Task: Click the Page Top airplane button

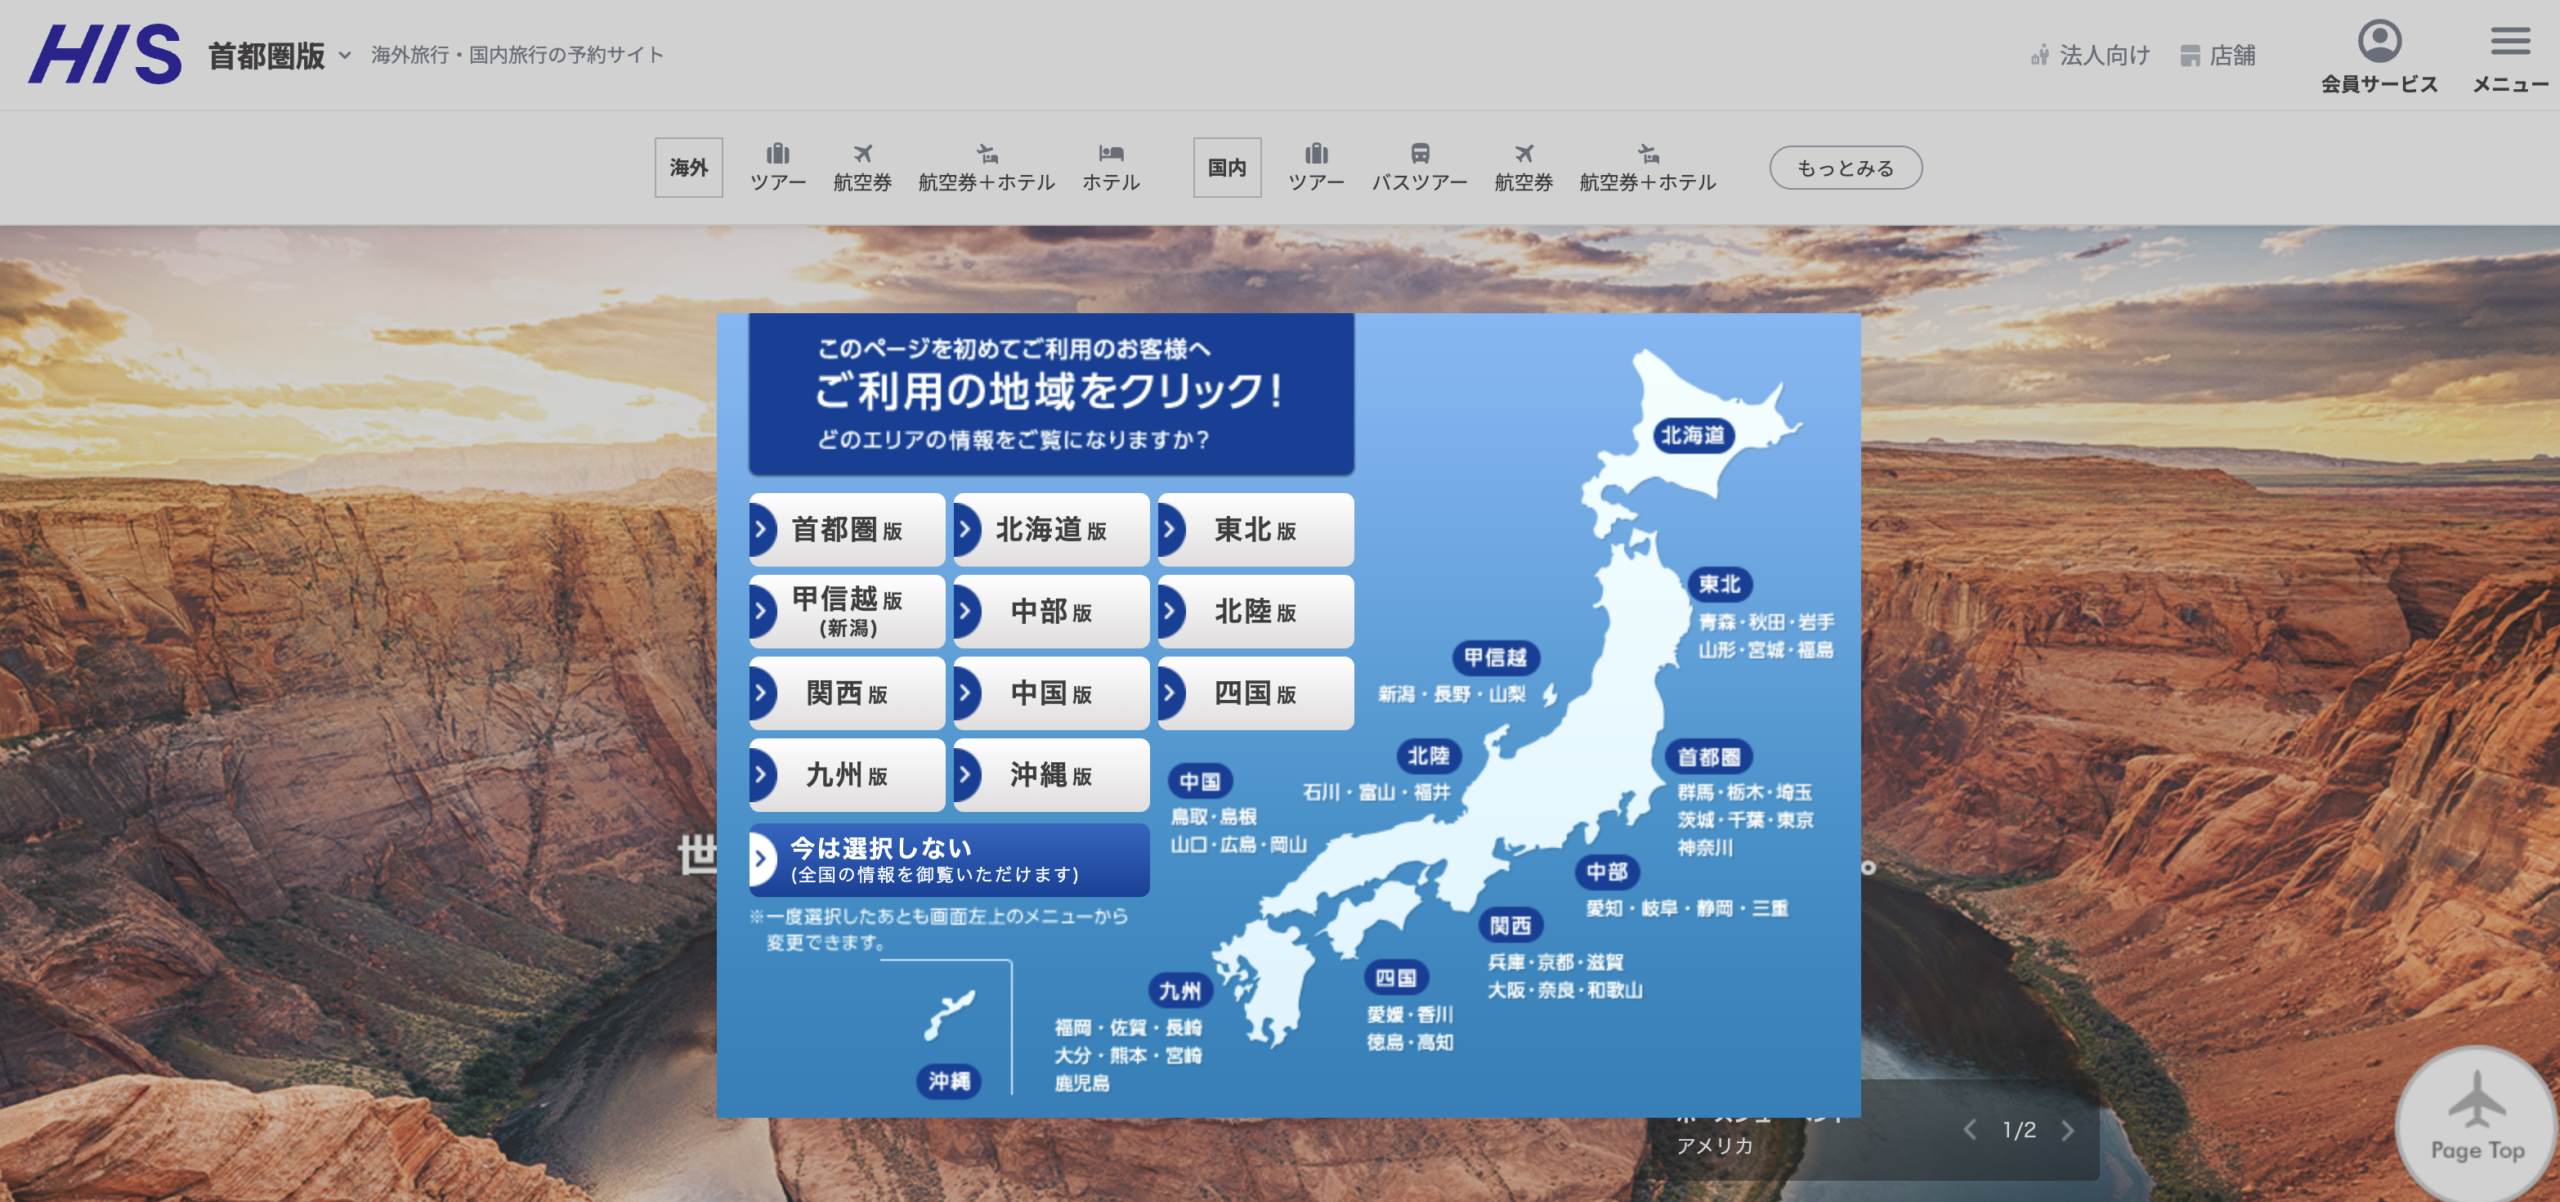Action: click(x=2477, y=1120)
